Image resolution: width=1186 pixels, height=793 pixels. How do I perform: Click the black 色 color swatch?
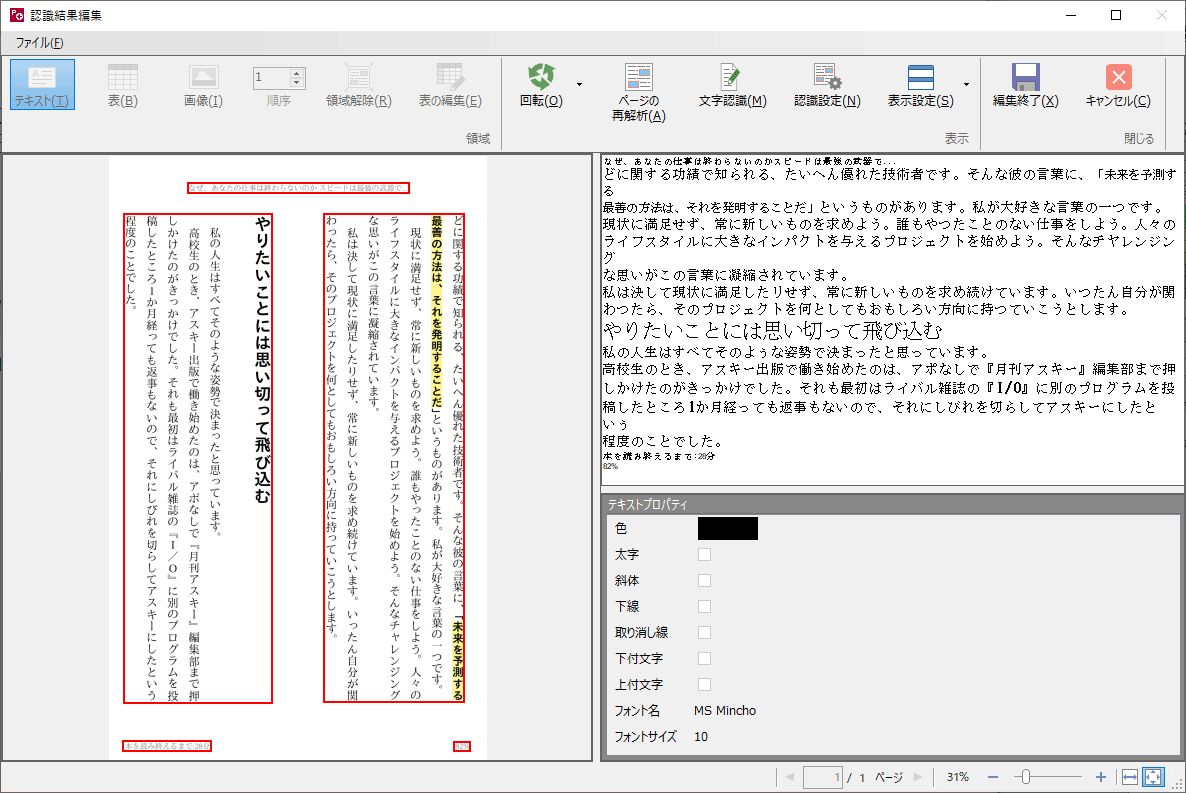728,528
